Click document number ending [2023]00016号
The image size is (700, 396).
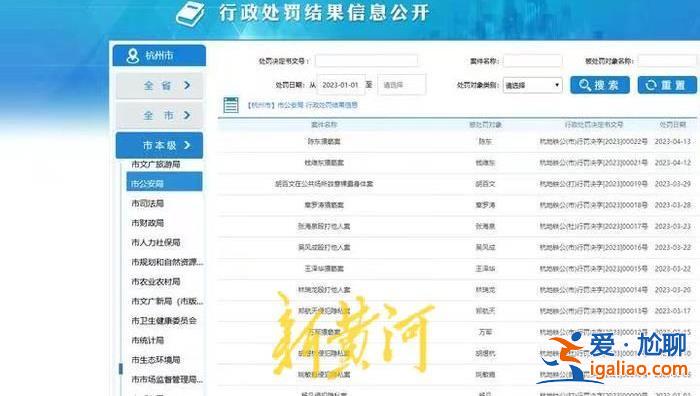(x=594, y=247)
